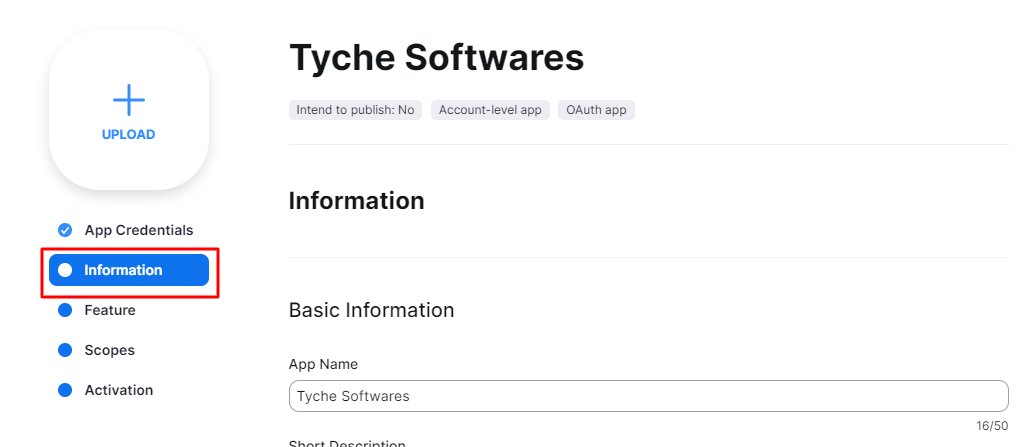Click the blue dot beside Activation
The image size is (1035, 447).
65,390
